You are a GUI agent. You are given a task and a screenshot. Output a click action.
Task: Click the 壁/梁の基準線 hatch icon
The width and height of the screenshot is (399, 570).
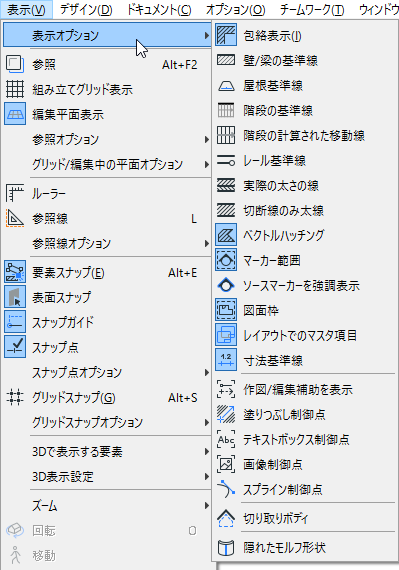tap(226, 60)
